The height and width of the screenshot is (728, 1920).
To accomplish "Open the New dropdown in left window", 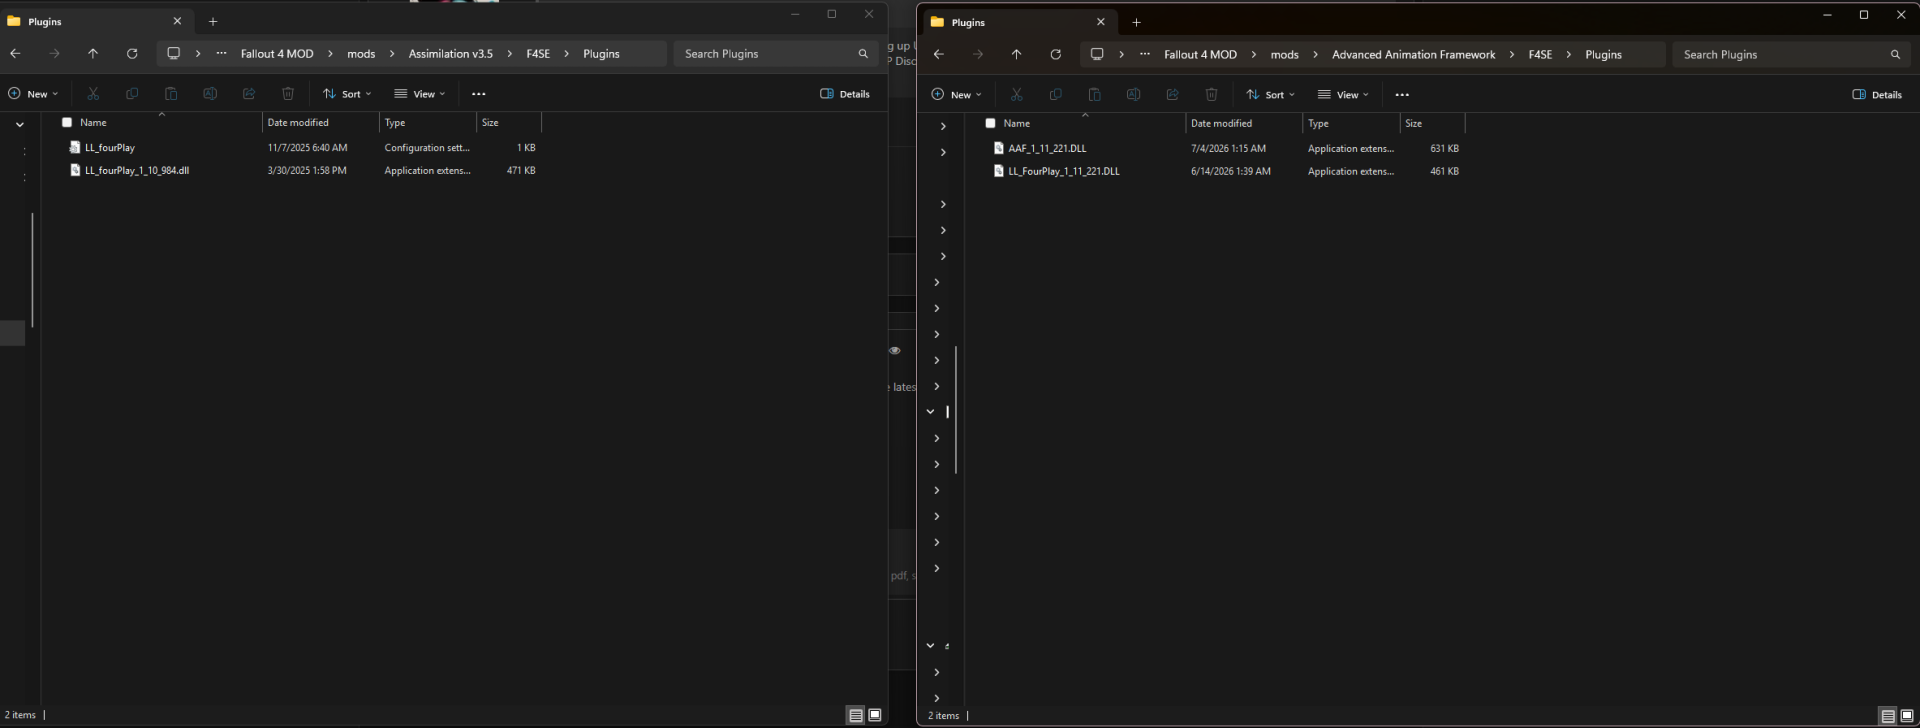I will [x=33, y=94].
